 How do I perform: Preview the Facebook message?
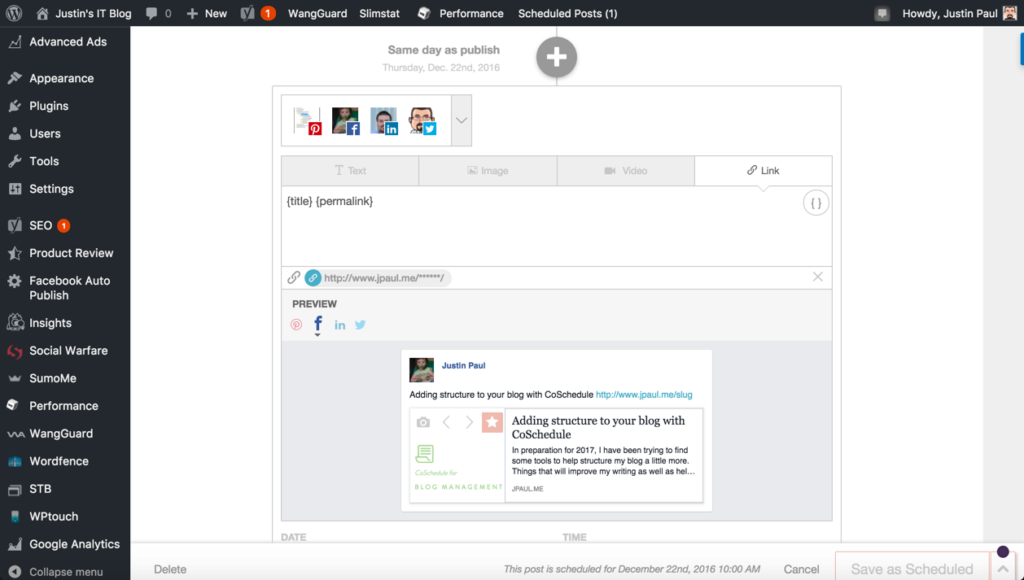(x=318, y=324)
